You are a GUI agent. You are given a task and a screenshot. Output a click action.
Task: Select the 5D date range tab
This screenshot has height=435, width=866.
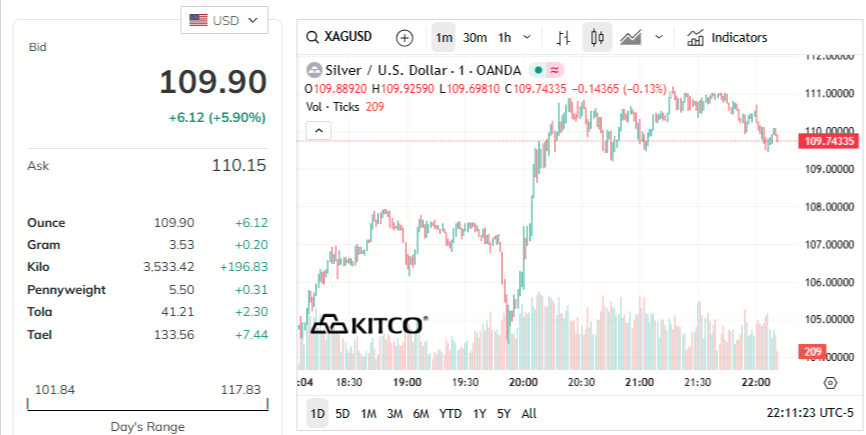click(x=342, y=413)
